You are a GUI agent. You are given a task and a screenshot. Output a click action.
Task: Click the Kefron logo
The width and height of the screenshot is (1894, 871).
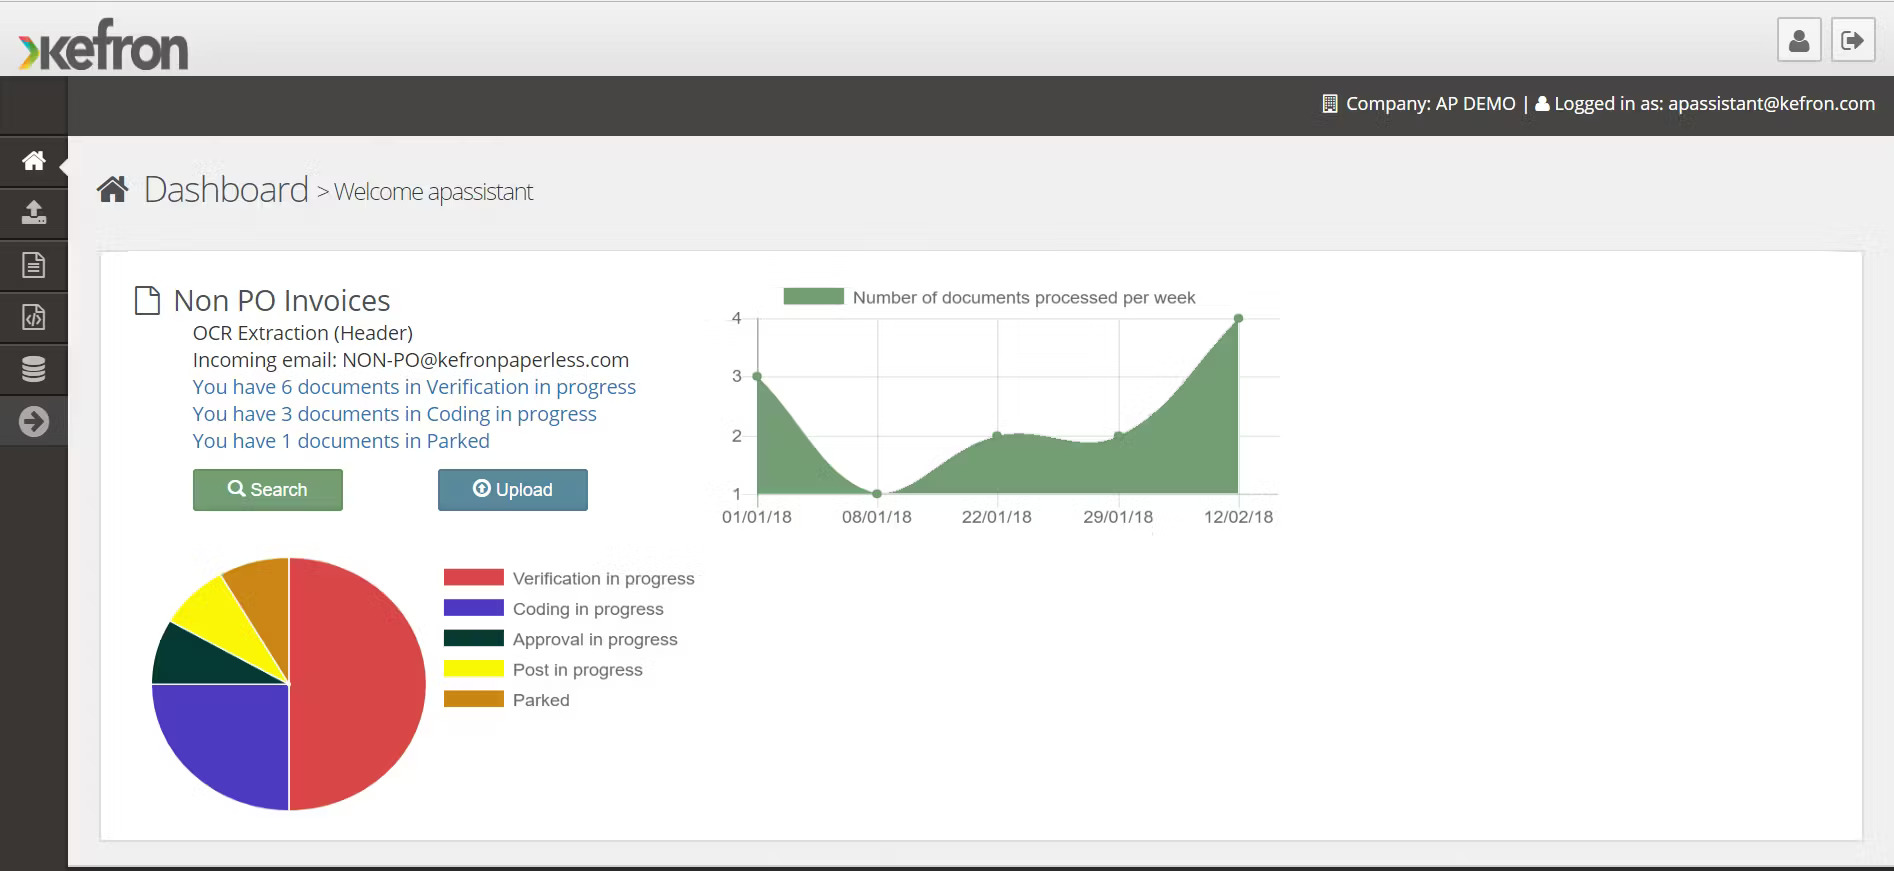(x=103, y=46)
